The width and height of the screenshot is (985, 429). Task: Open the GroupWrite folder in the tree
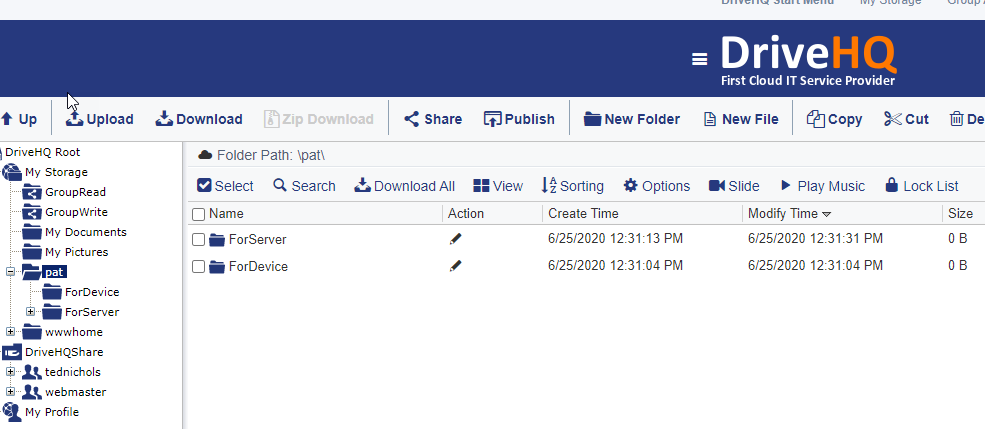click(x=76, y=212)
